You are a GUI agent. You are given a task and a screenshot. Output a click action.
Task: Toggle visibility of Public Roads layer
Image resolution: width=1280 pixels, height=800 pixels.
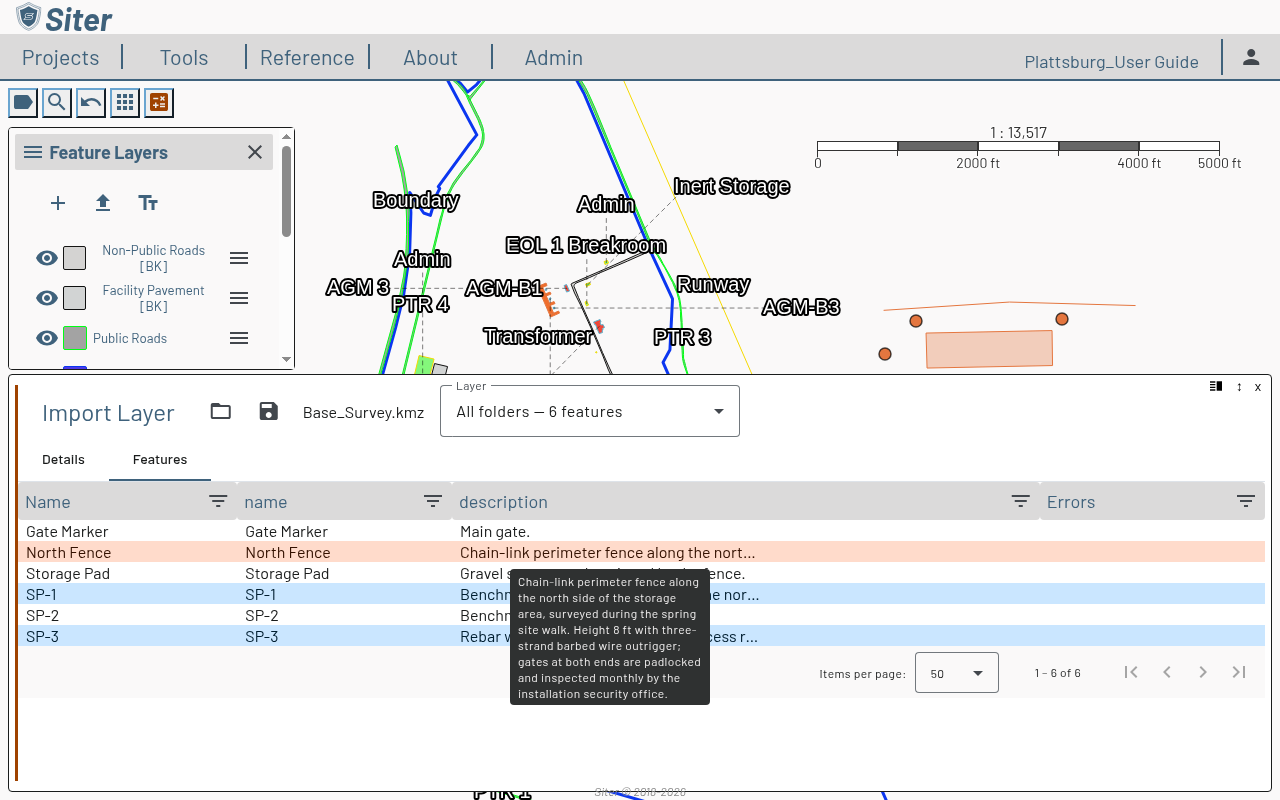pyautogui.click(x=47, y=338)
